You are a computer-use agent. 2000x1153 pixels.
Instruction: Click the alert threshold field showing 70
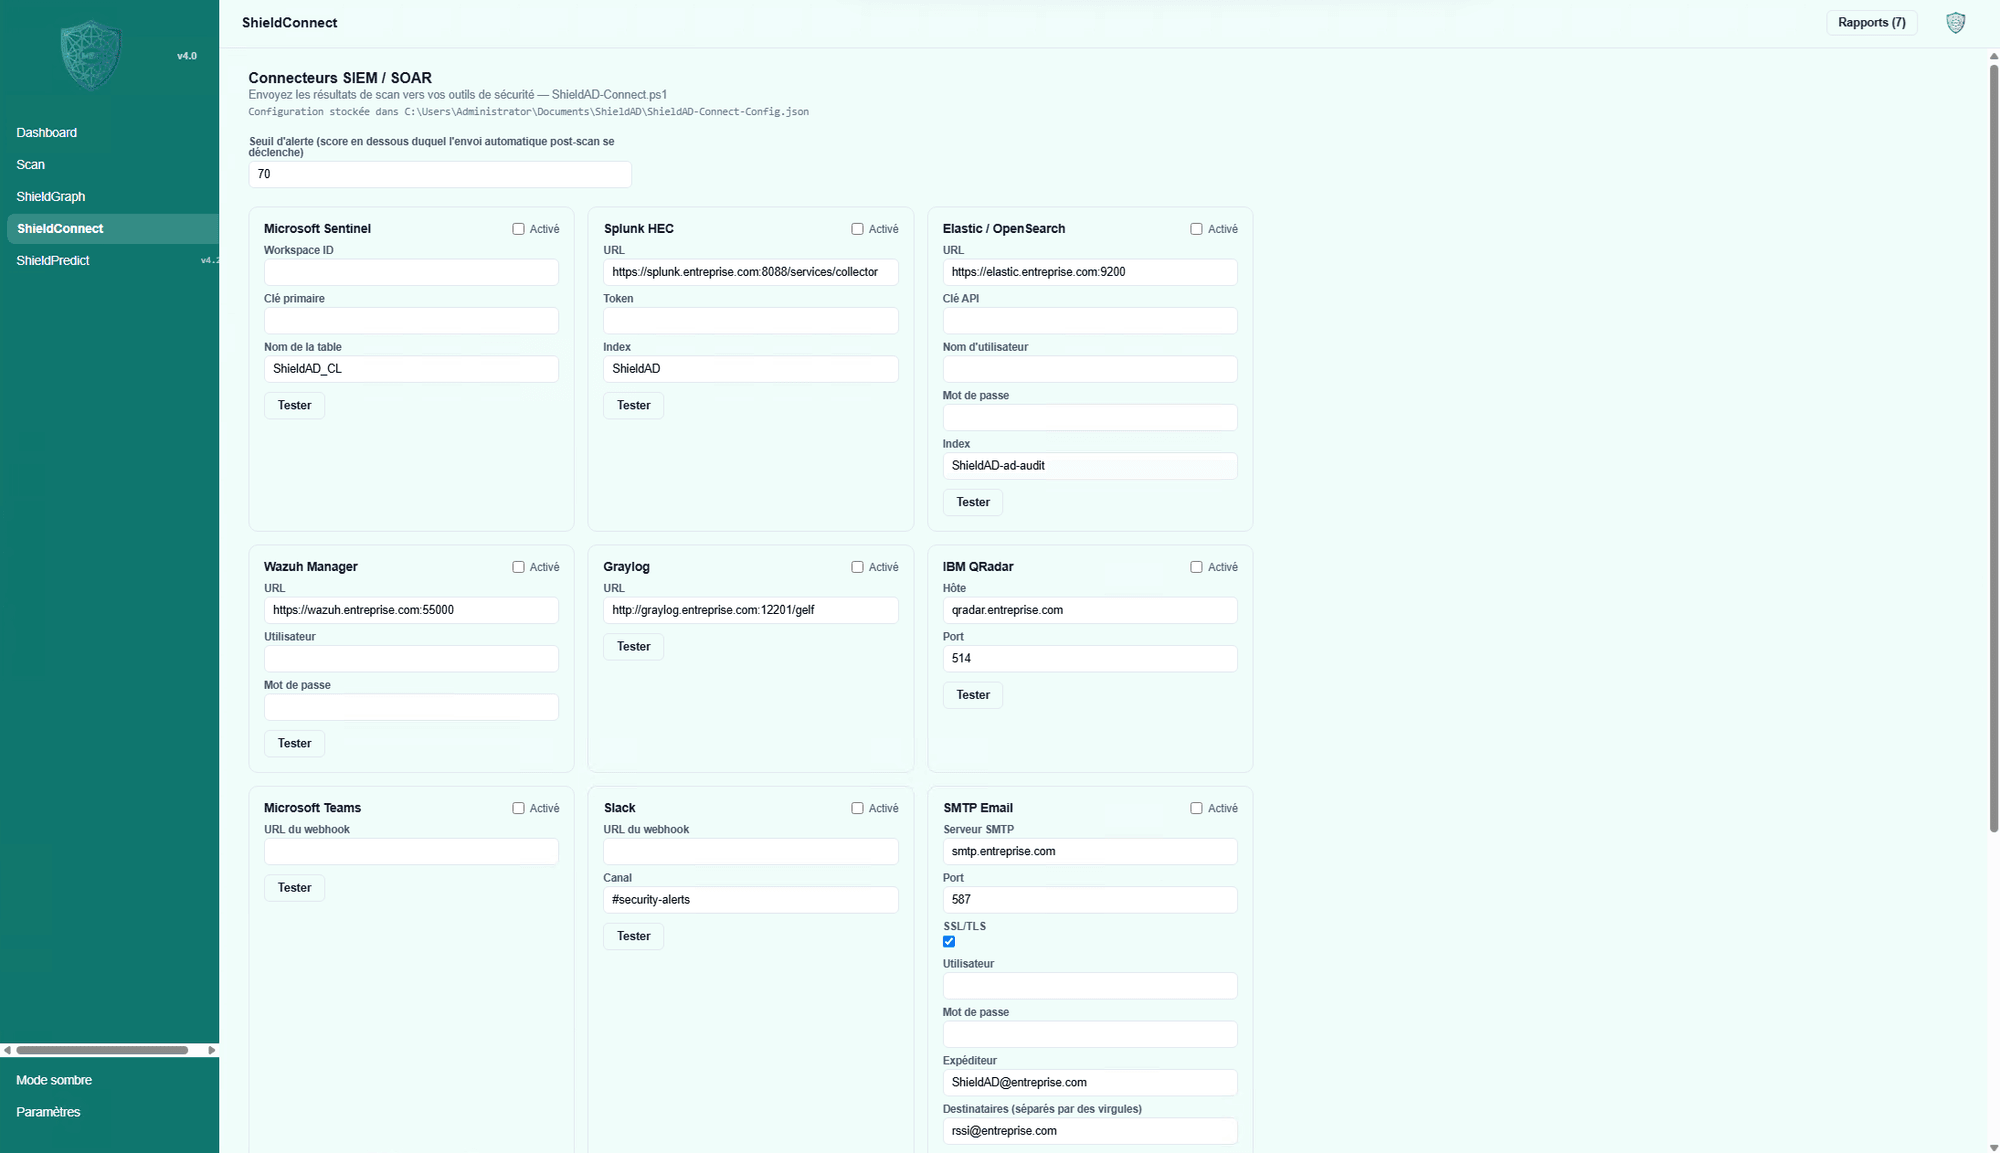pyautogui.click(x=440, y=174)
